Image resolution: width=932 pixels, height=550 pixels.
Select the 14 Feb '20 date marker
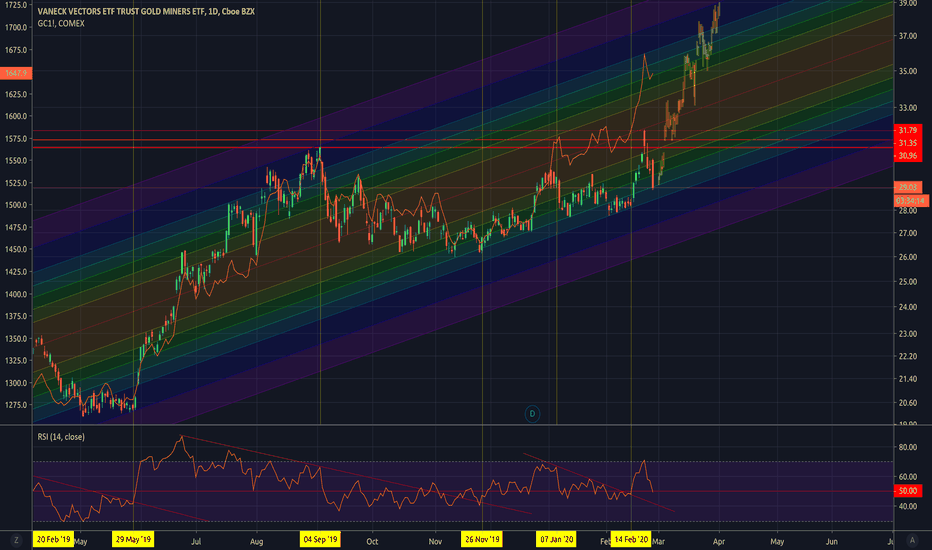tap(631, 540)
